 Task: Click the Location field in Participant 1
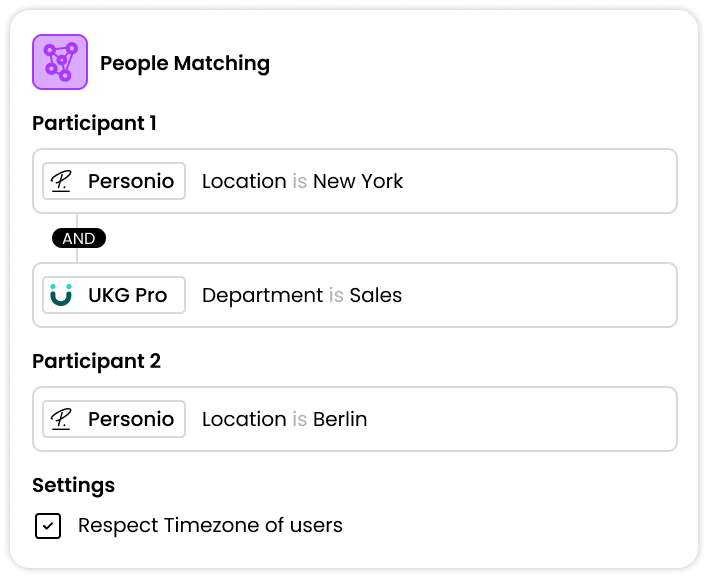(x=244, y=181)
